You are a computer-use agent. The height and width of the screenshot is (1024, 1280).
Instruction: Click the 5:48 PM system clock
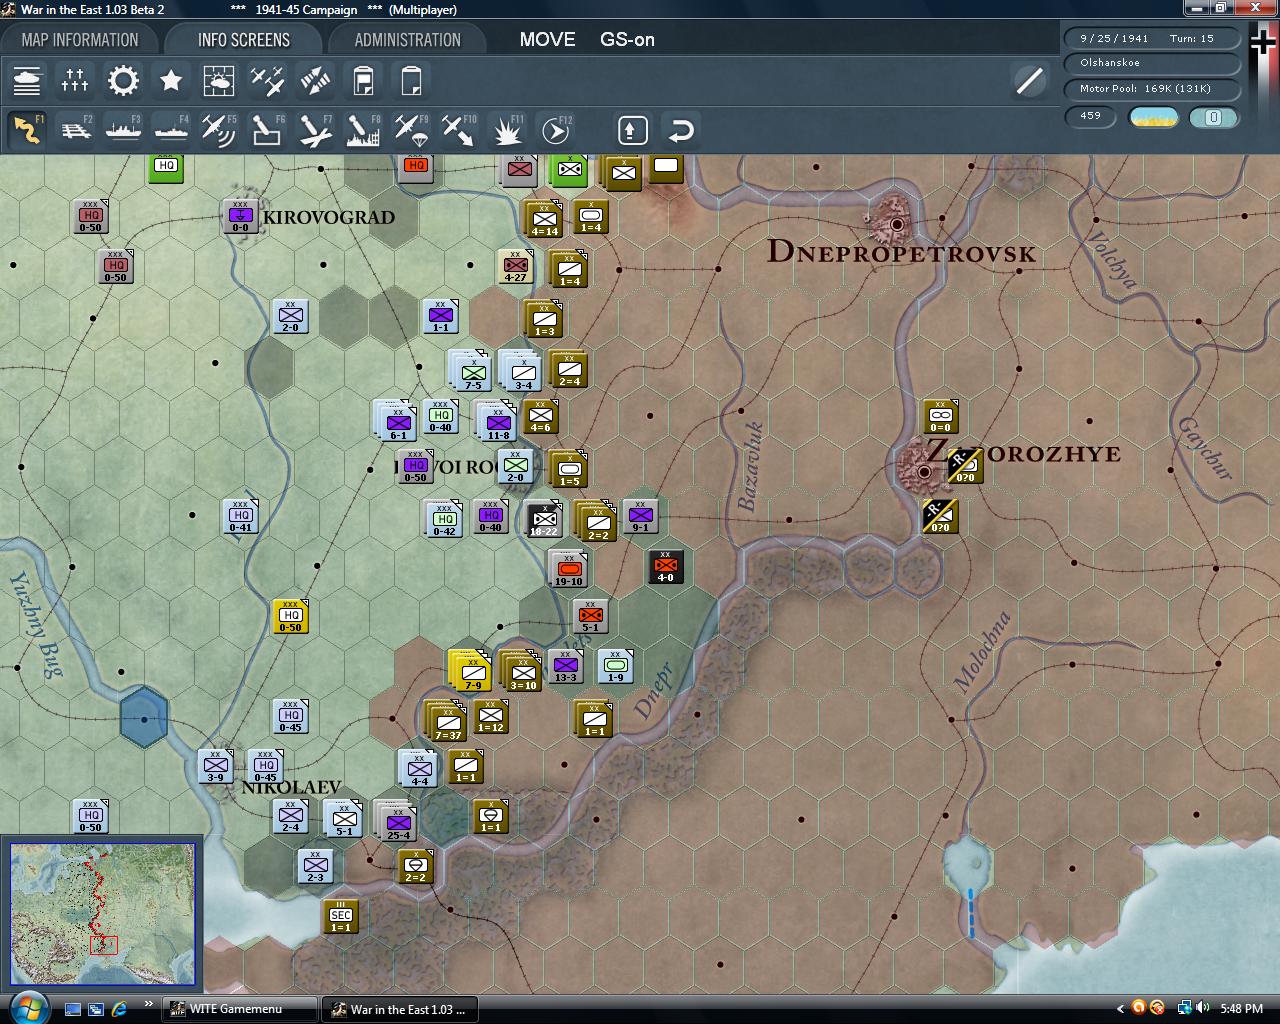pyautogui.click(x=1242, y=1009)
